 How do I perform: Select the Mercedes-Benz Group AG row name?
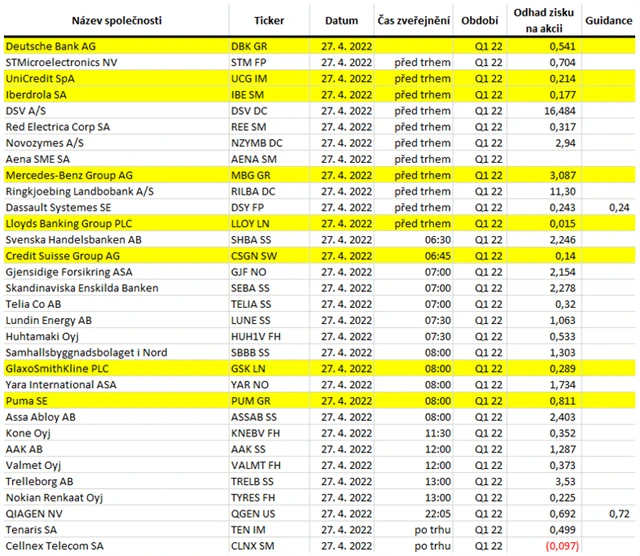(70, 174)
